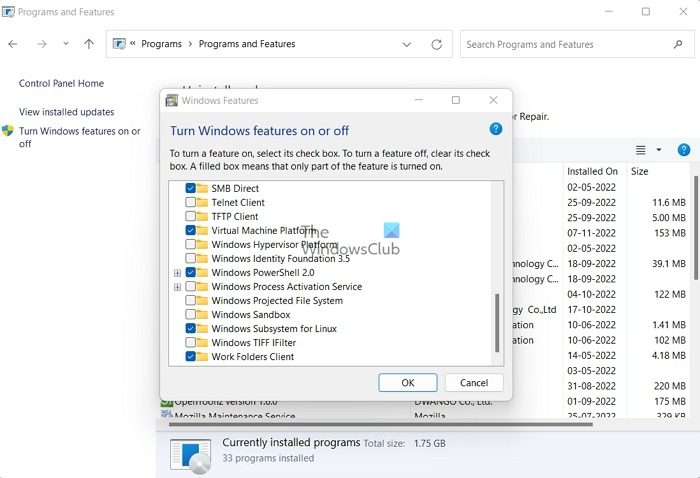Image resolution: width=700 pixels, height=478 pixels.
Task: Open Turn Windows features on or off link
Action: tap(79, 137)
